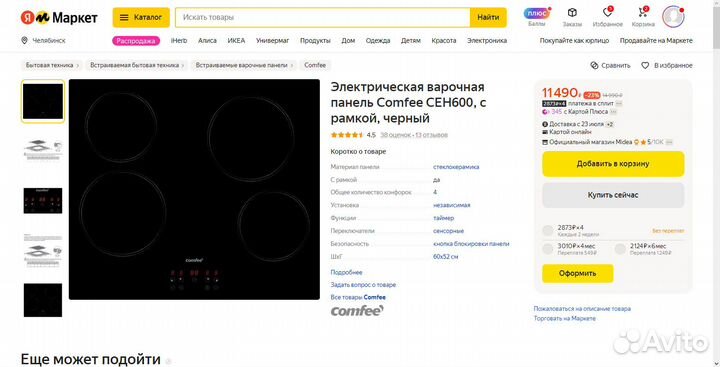720x367 pixels.
Task: Click таймер functions value link
Action: point(444,218)
